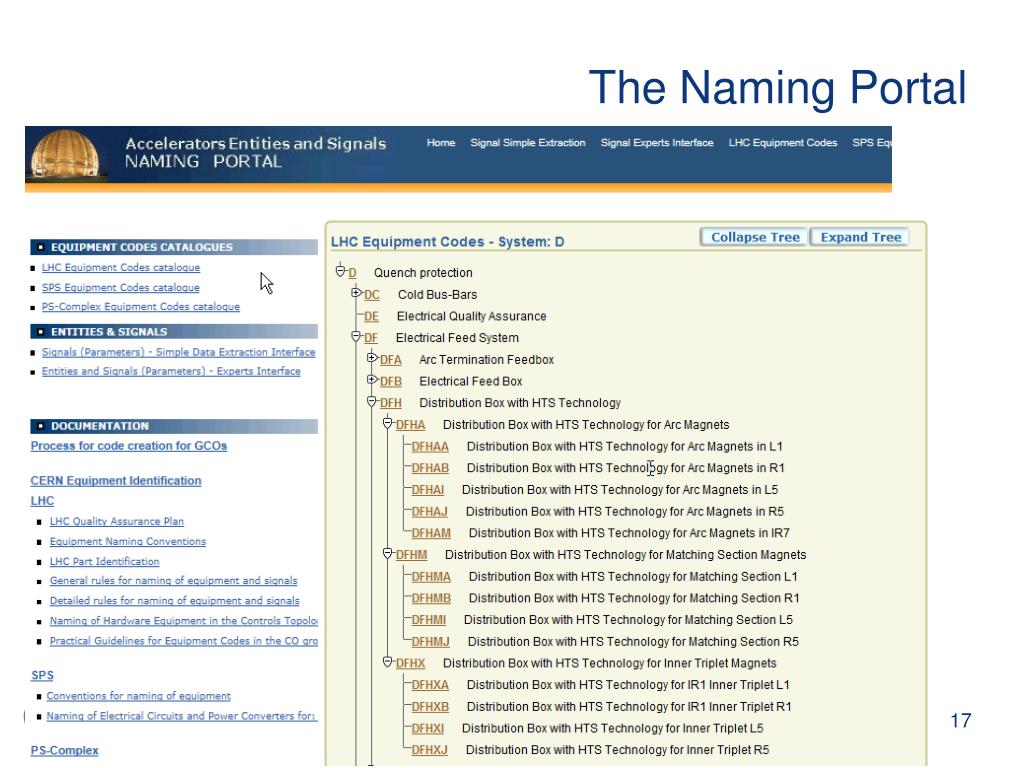Image resolution: width=1024 pixels, height=768 pixels.
Task: Select the DFHMB code link
Action: pos(431,598)
